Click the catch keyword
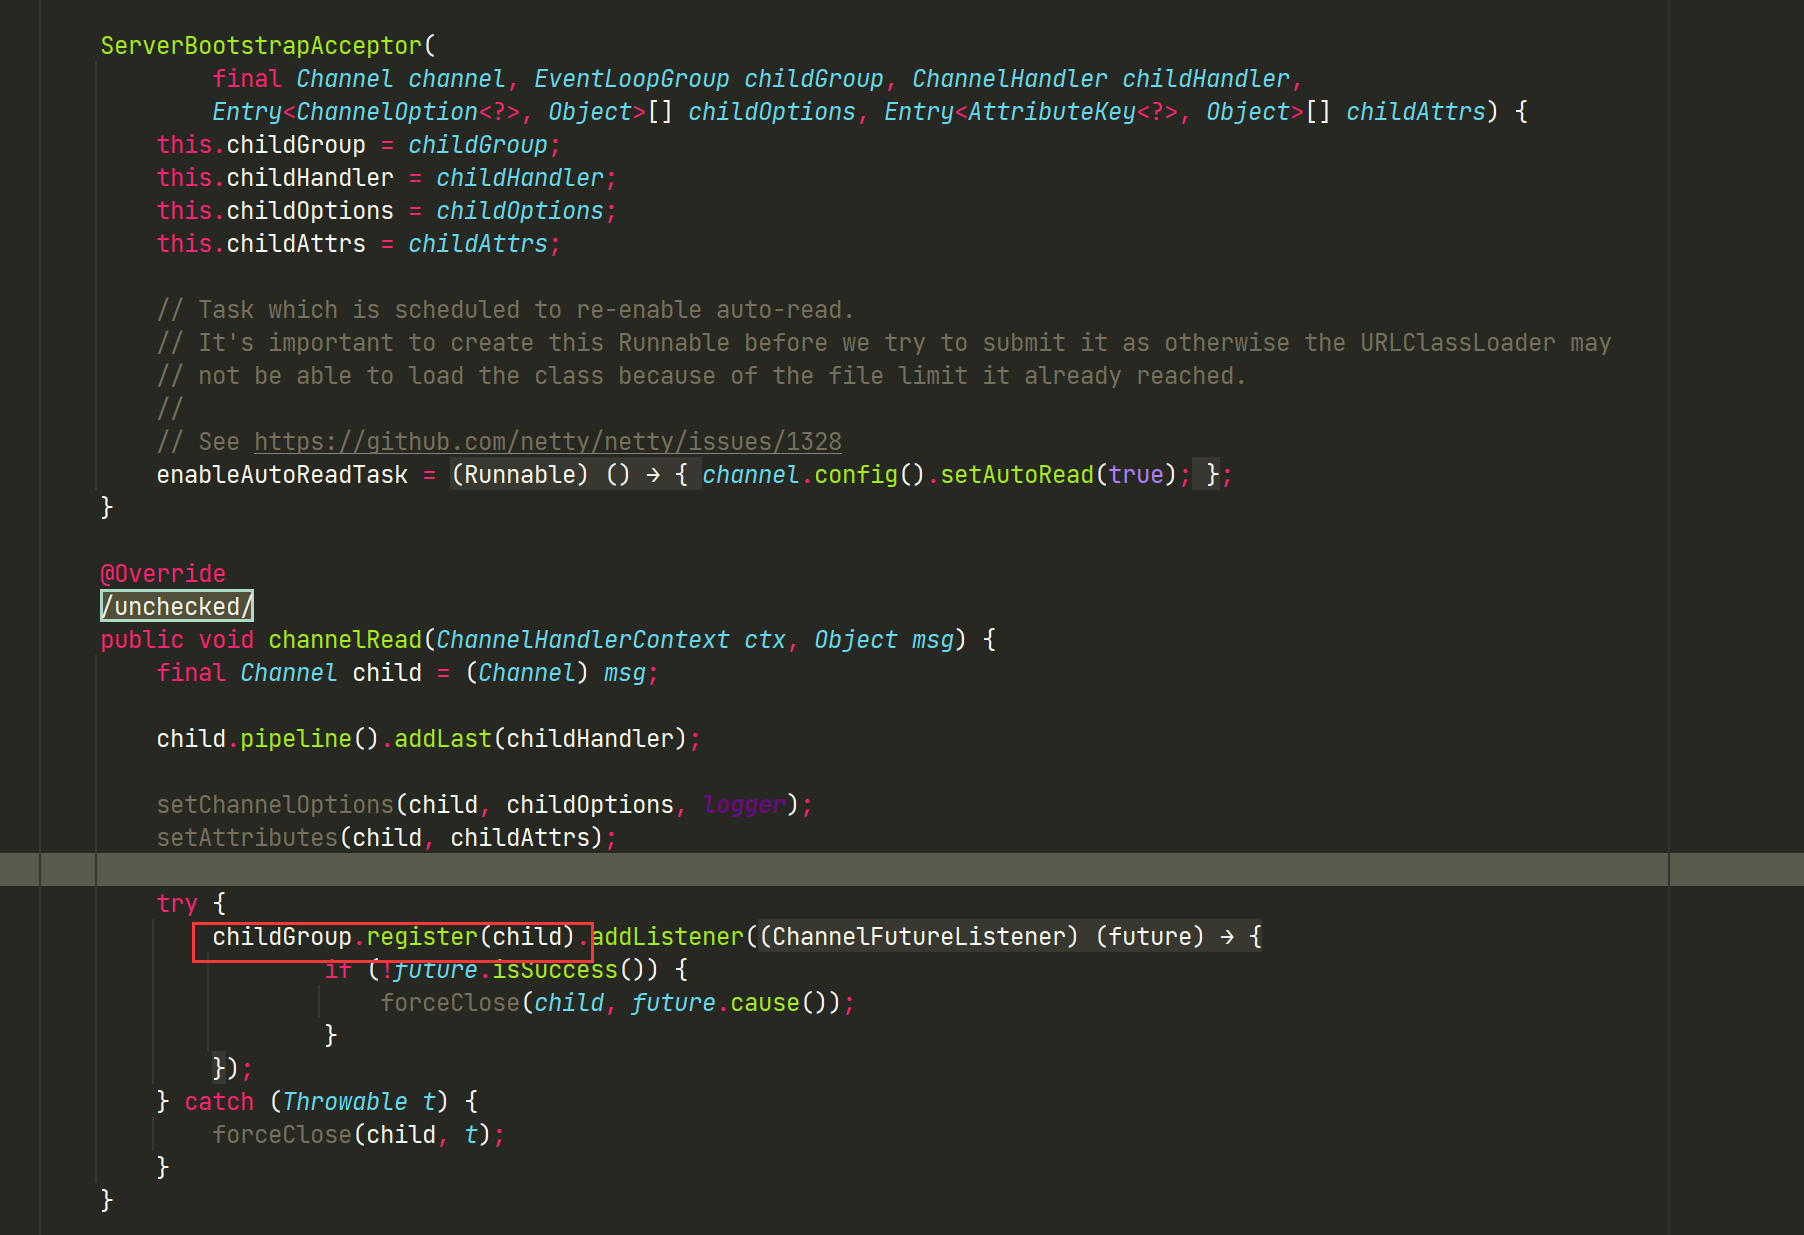Image resolution: width=1804 pixels, height=1235 pixels. coord(219,1101)
